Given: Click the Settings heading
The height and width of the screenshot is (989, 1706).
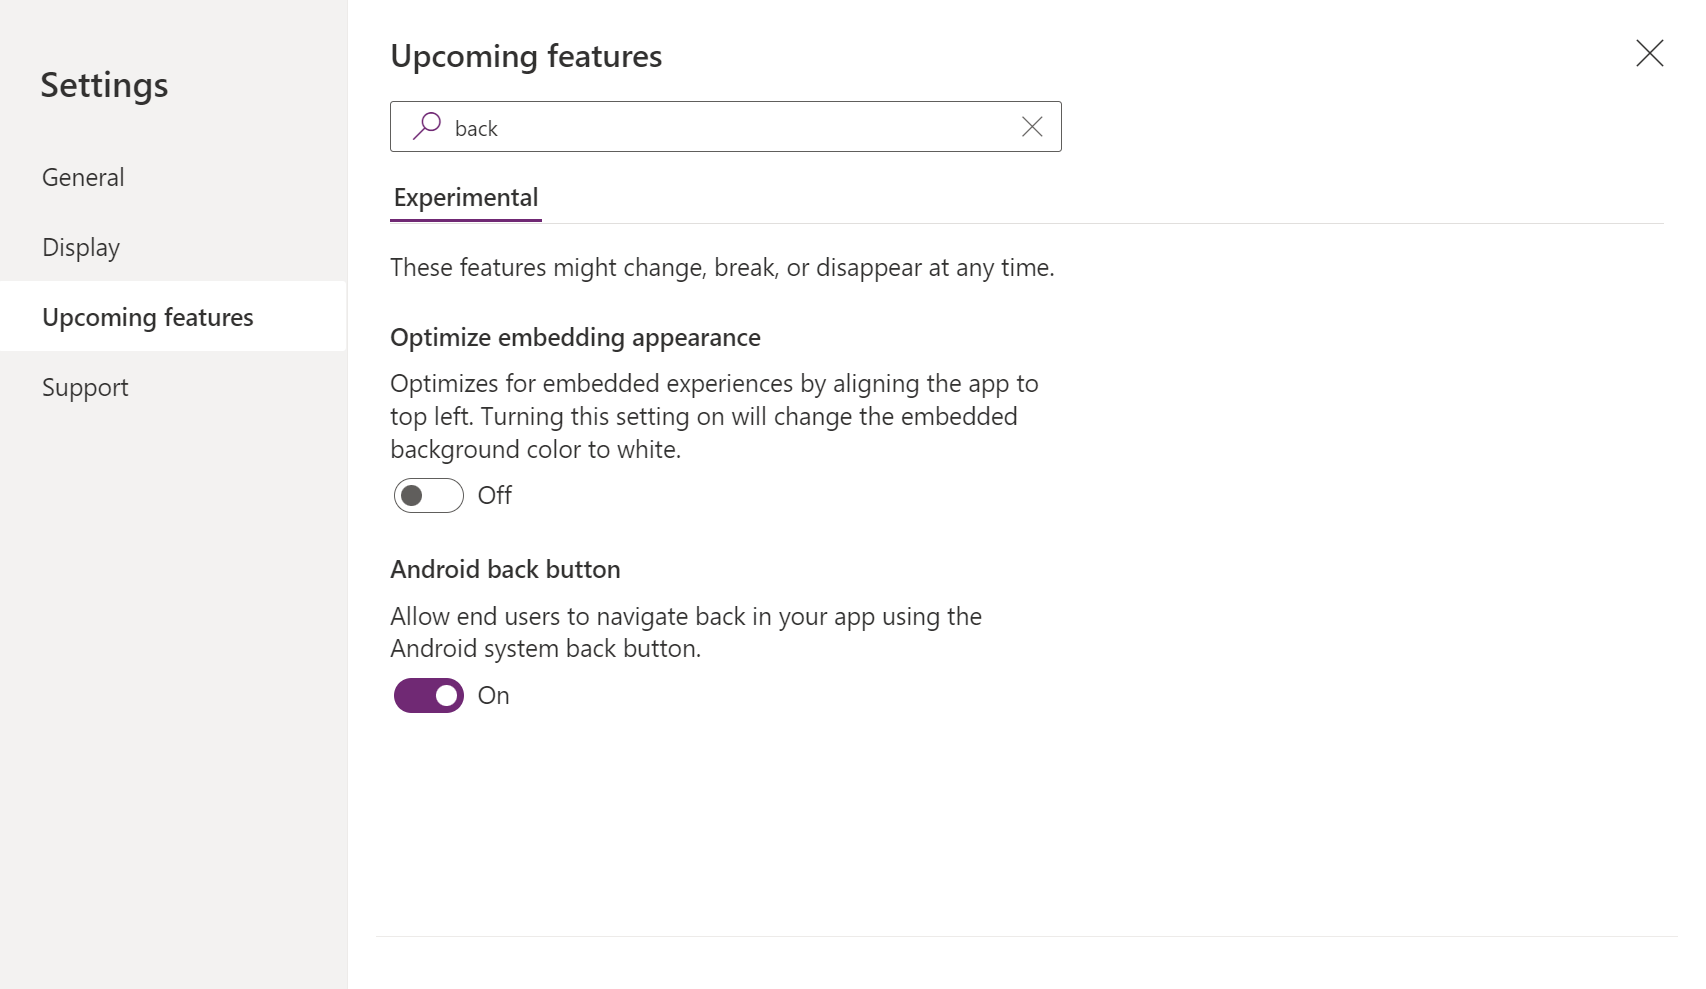Looking at the screenshot, I should [104, 85].
